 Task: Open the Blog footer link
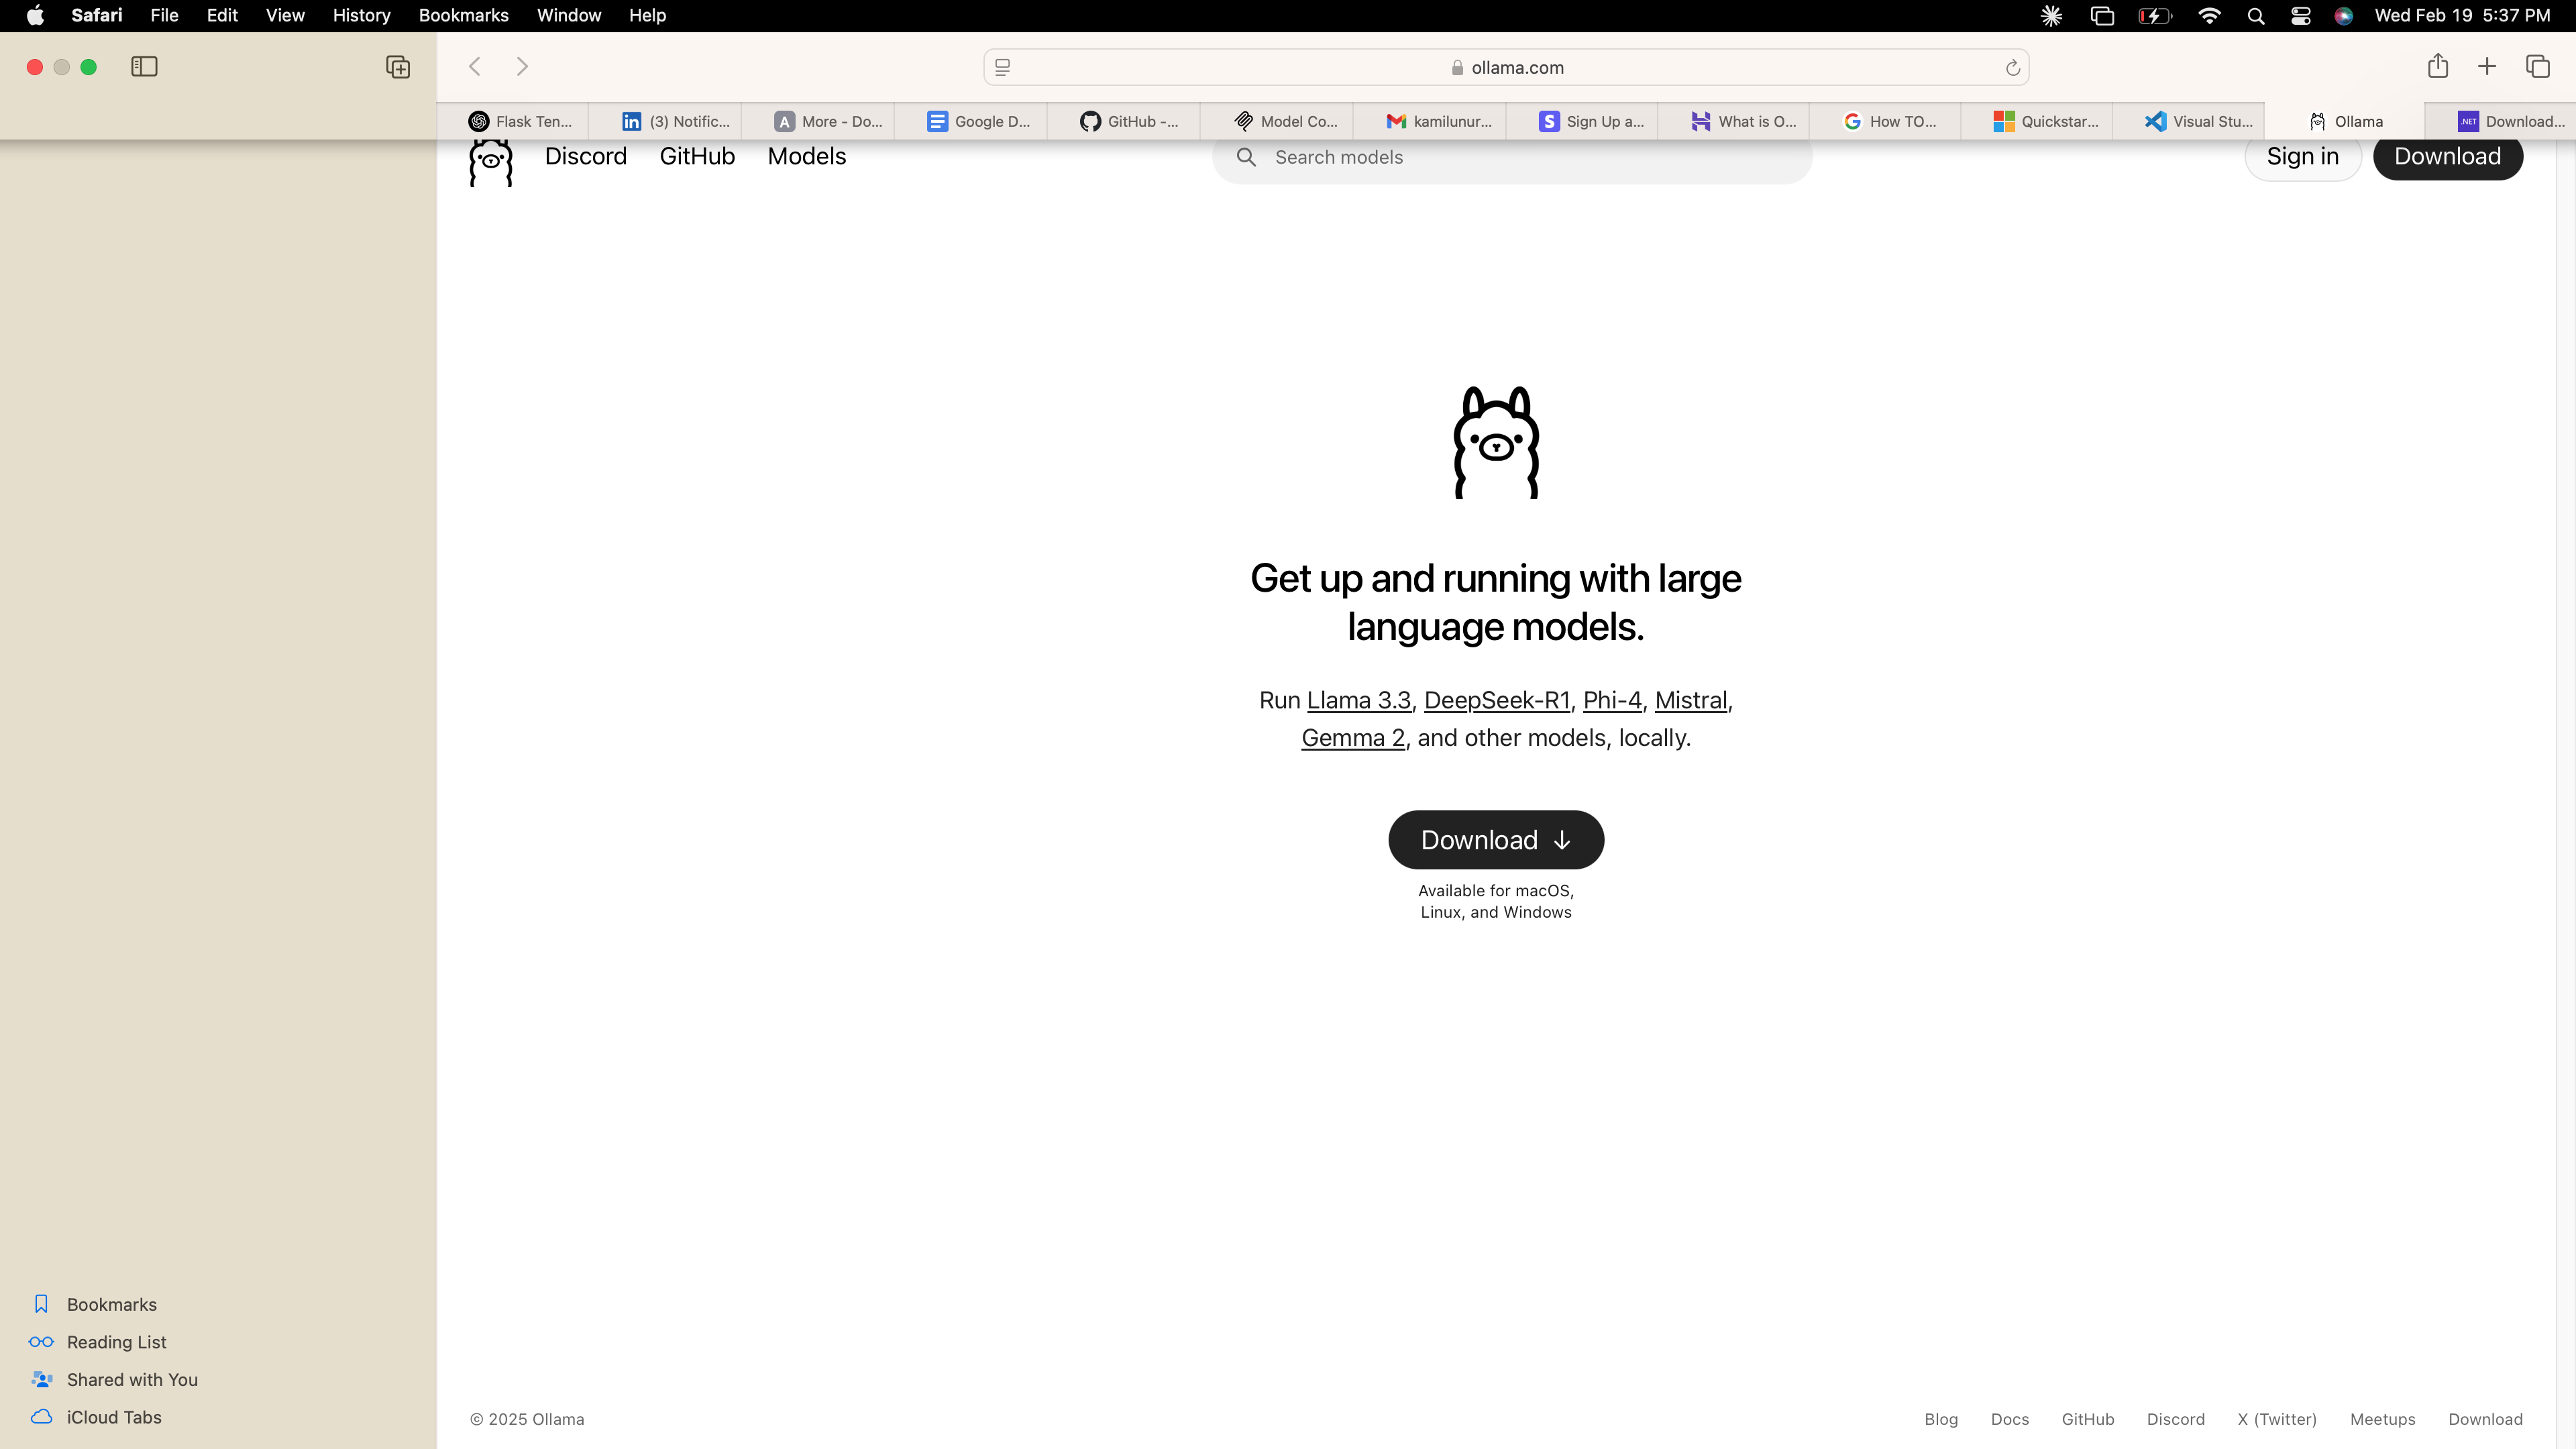(x=1941, y=1419)
